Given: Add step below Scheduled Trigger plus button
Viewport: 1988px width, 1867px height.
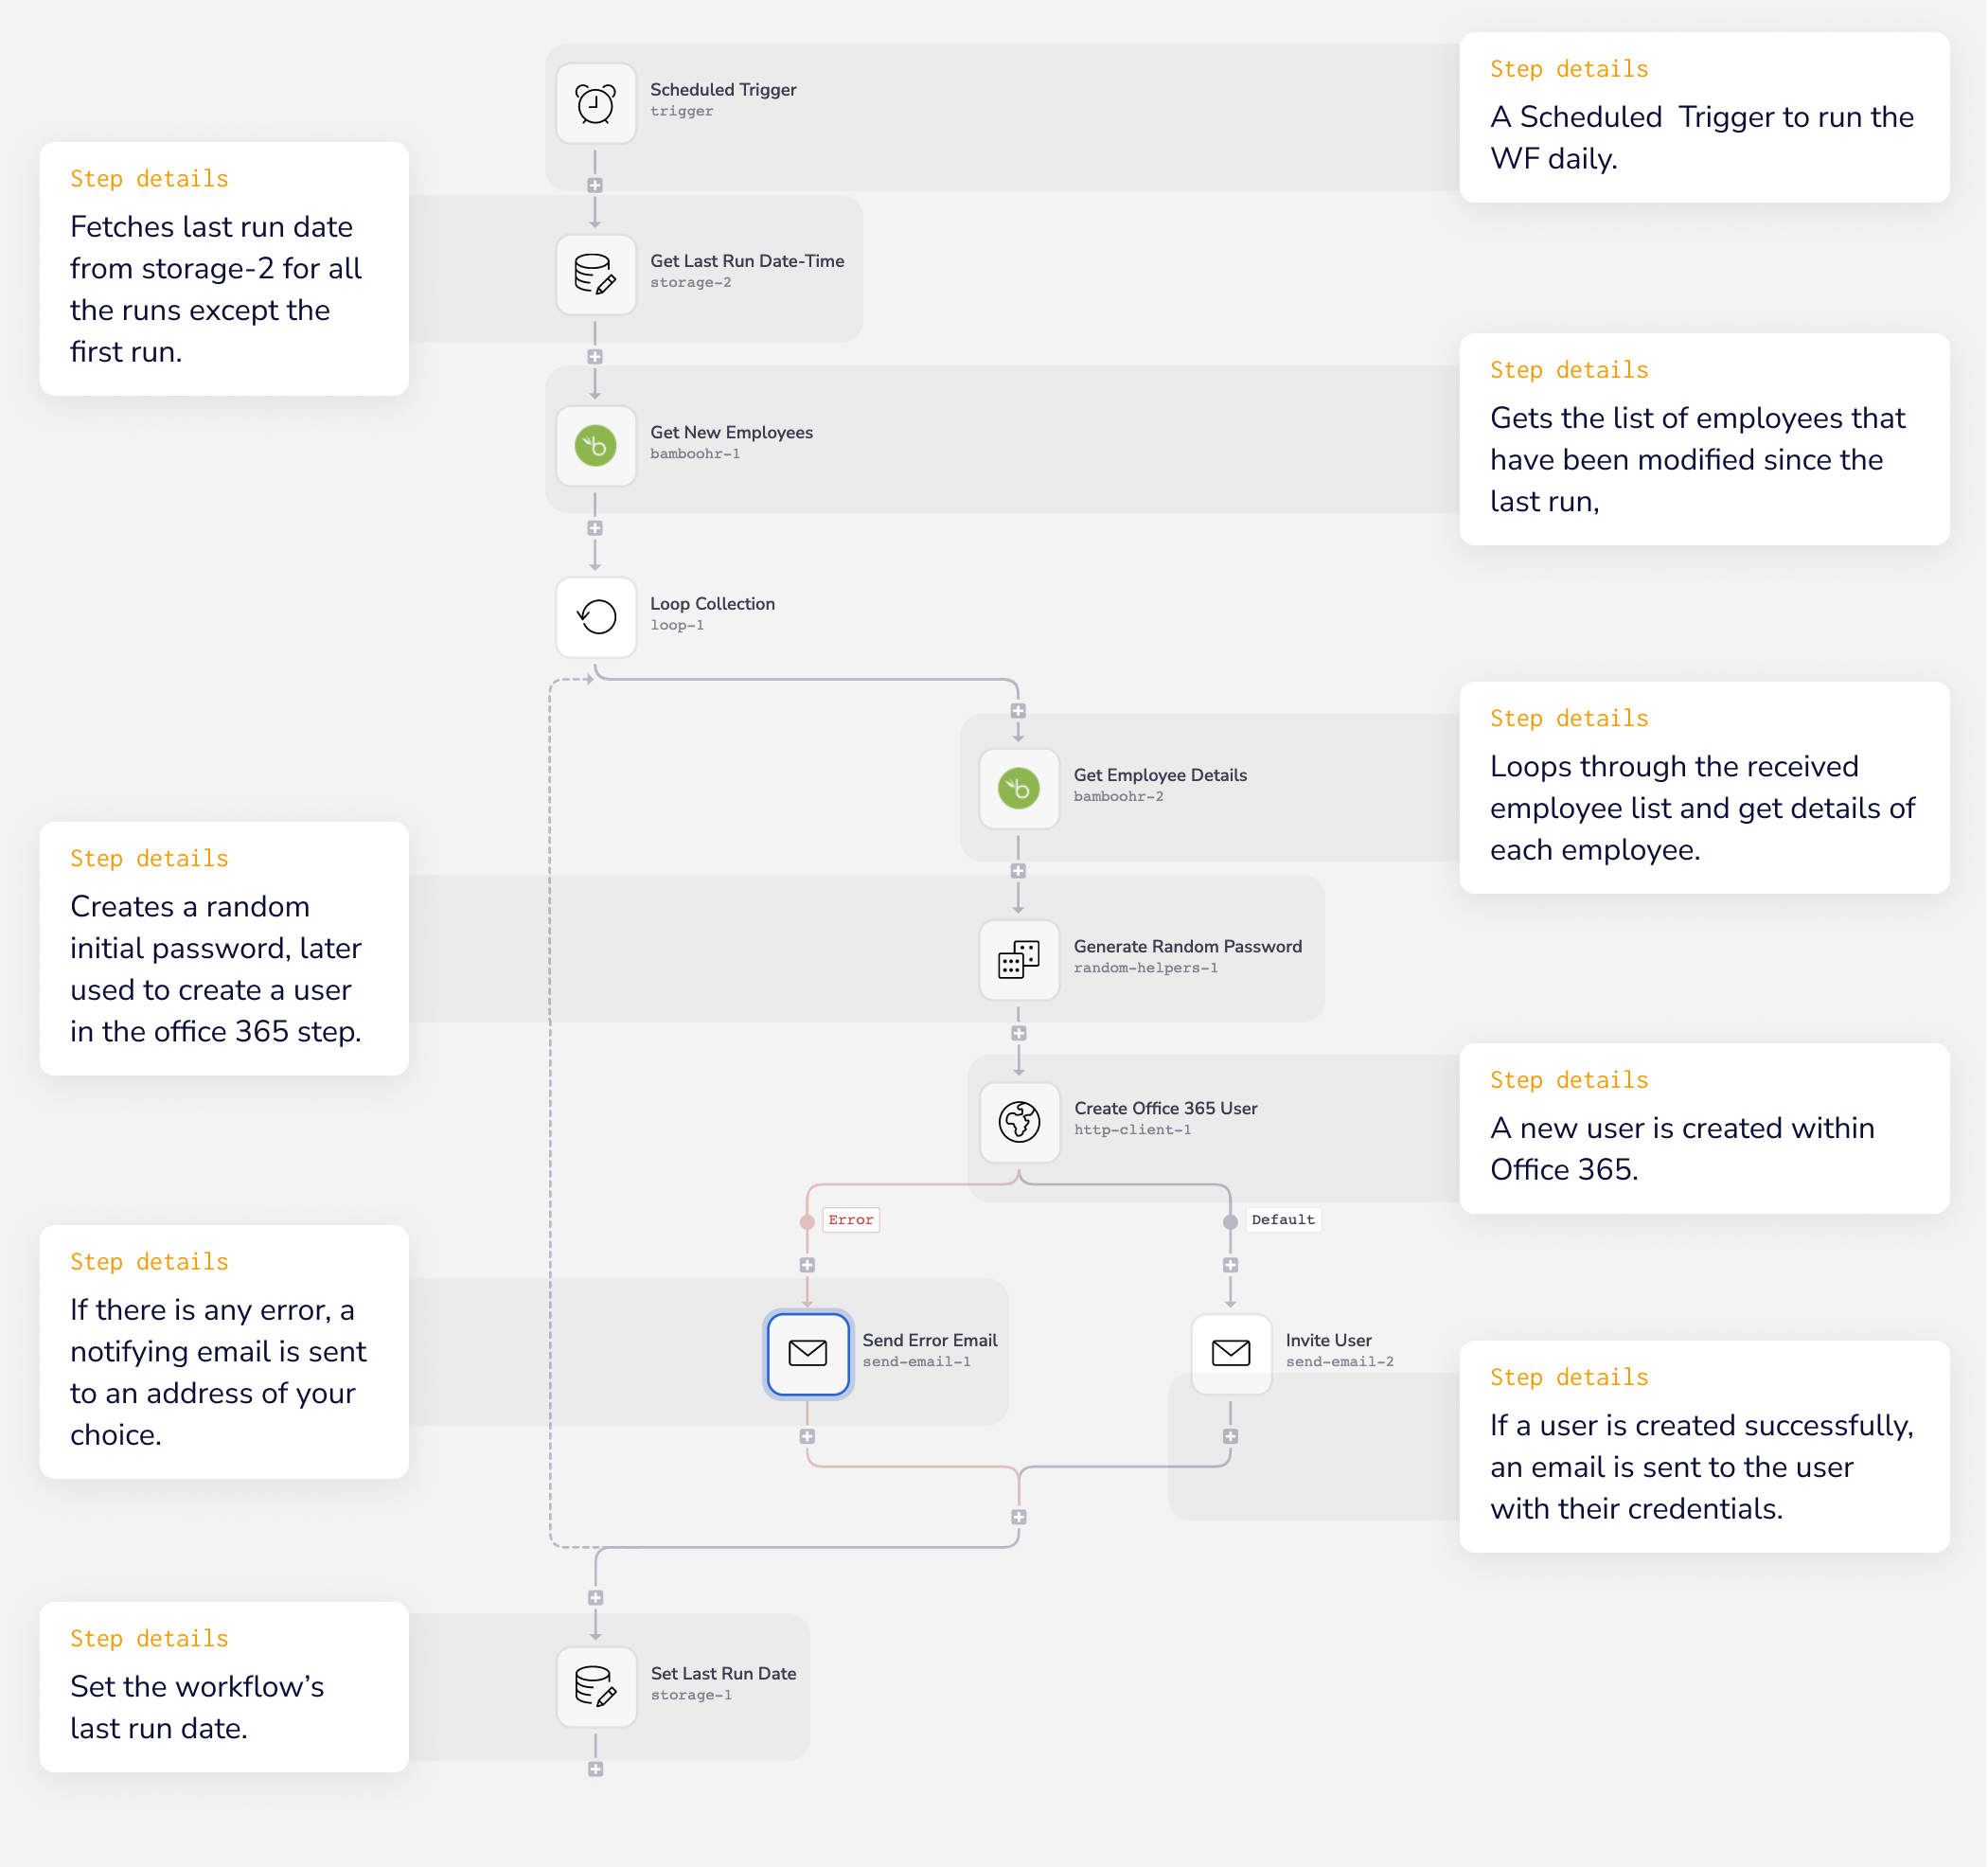Looking at the screenshot, I should pyautogui.click(x=595, y=186).
